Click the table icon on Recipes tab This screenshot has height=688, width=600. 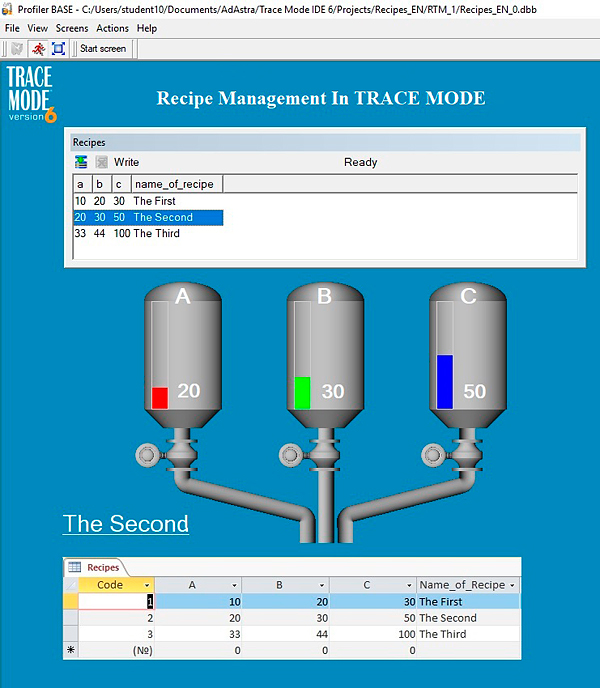(75, 567)
